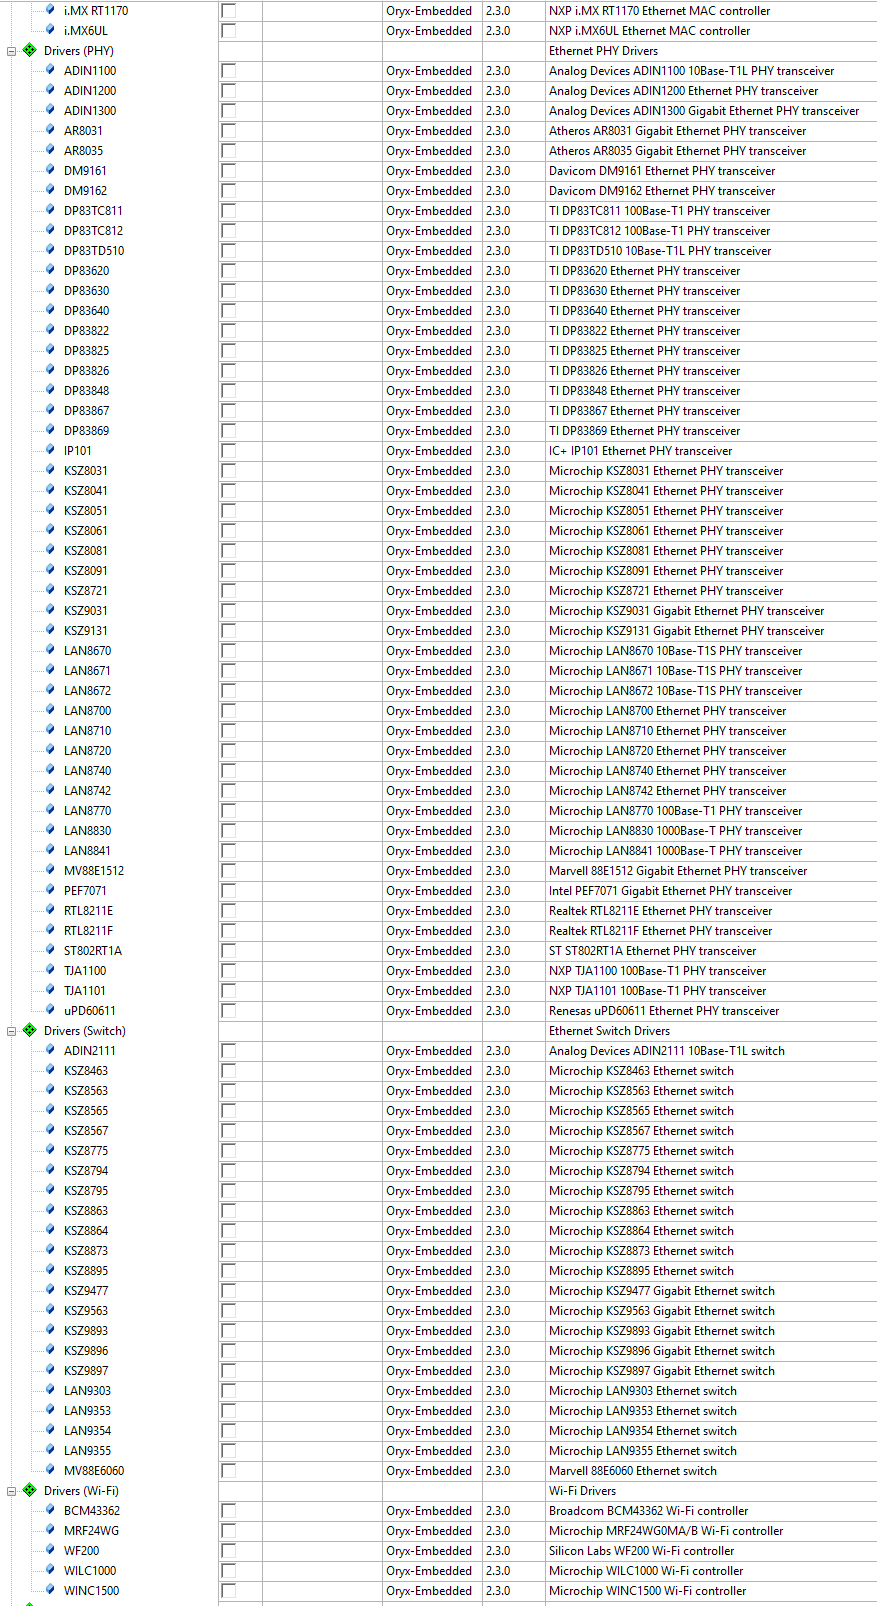This screenshot has height=1606, width=877.
Task: Tick the checkbox for LAN8720
Action: click(x=229, y=751)
